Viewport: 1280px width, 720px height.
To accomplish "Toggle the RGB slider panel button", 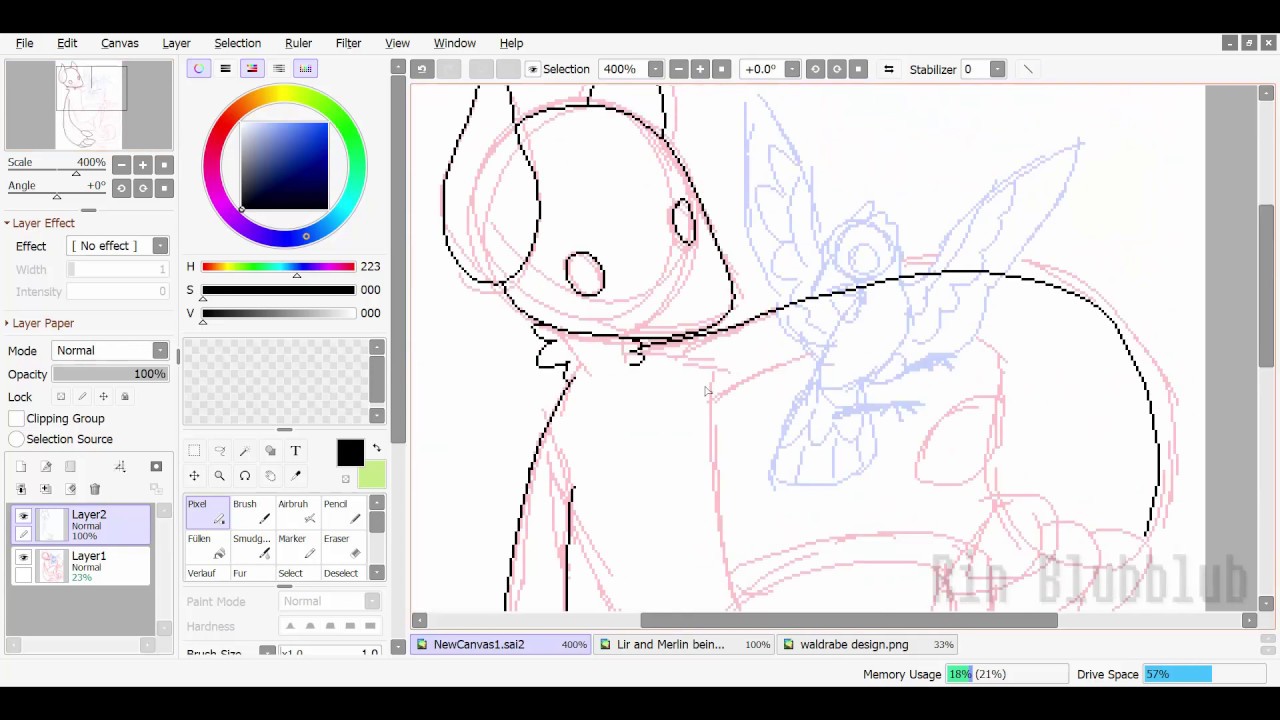I will click(x=225, y=68).
